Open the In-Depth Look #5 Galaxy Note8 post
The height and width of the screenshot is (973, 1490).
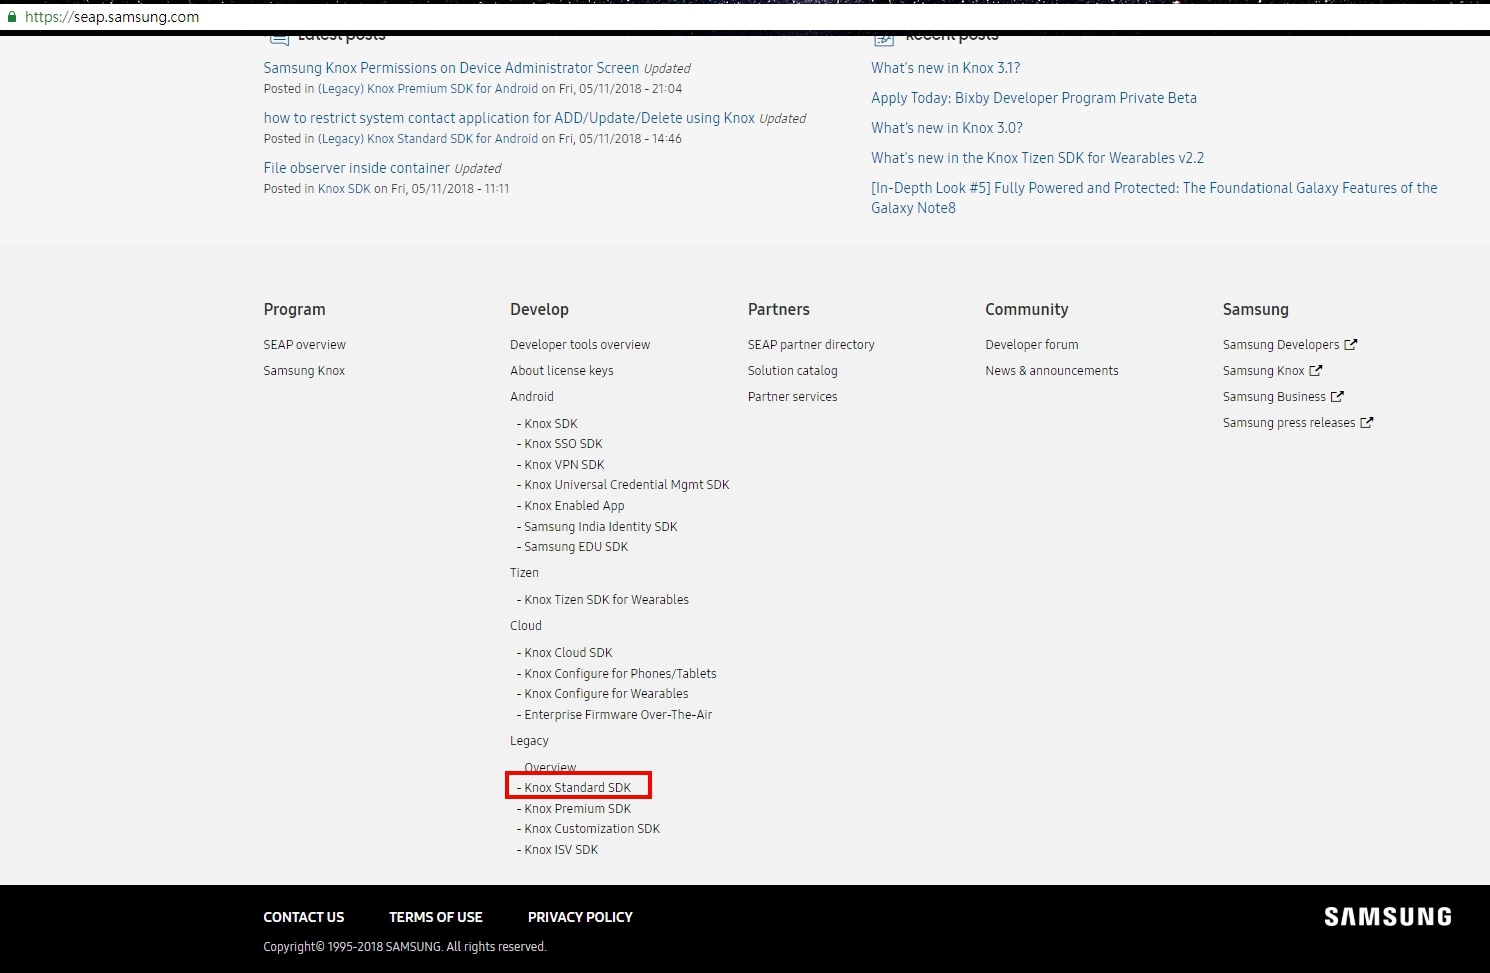[1154, 198]
